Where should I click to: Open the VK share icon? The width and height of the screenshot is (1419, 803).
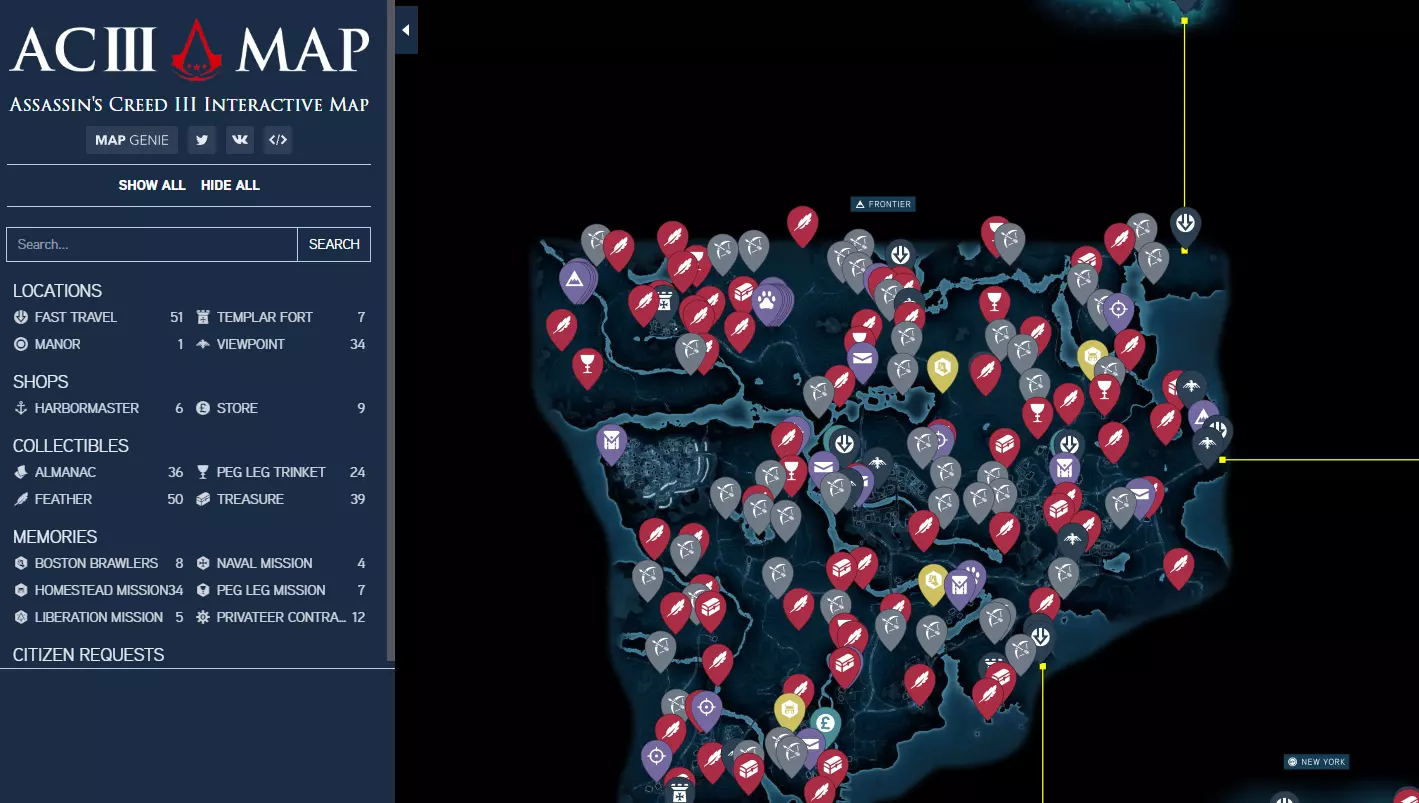(x=240, y=140)
